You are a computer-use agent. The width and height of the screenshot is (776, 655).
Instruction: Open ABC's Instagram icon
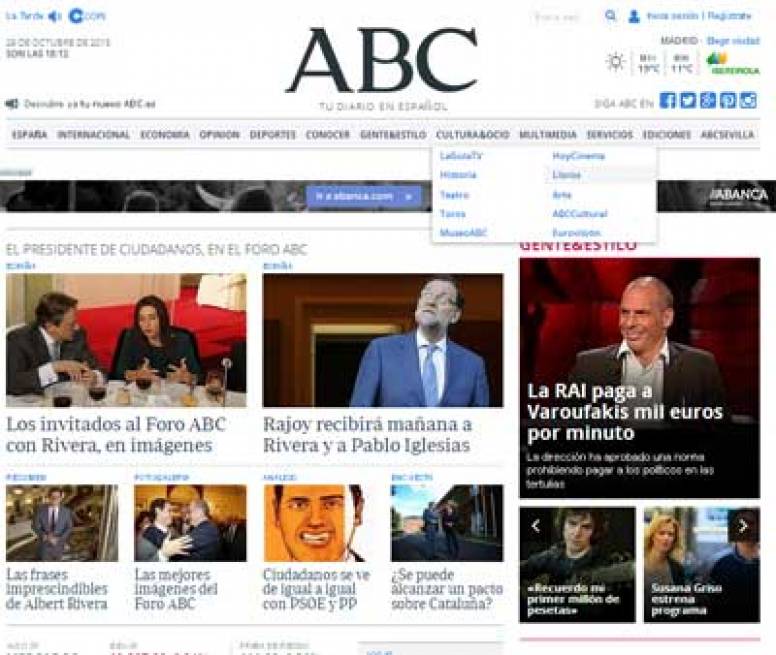(748, 100)
